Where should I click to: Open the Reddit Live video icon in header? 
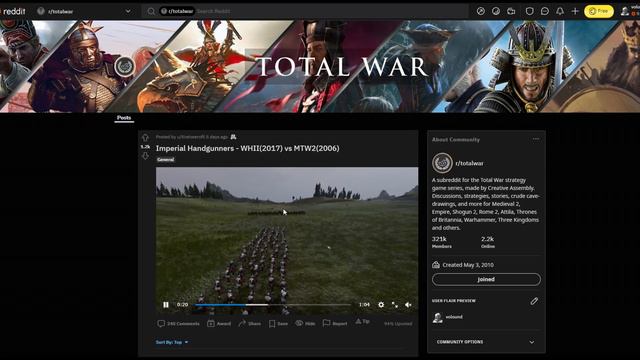click(x=511, y=11)
